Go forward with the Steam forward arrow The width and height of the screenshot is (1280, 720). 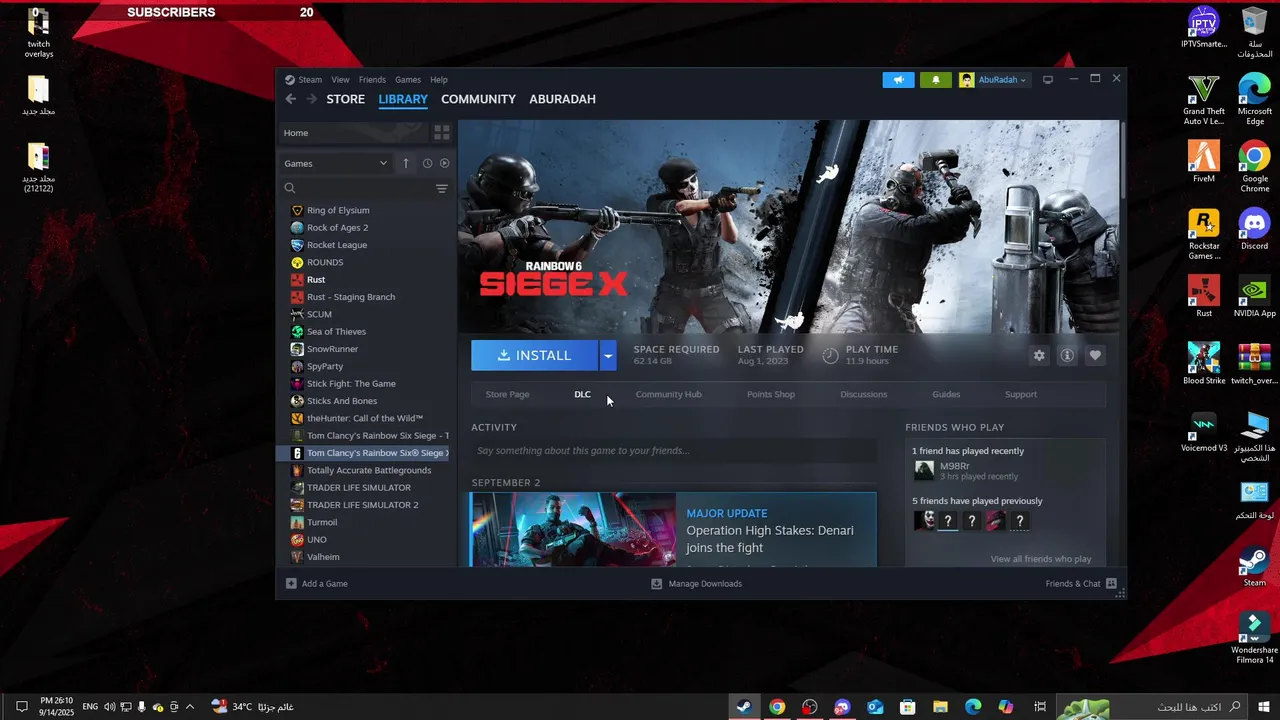point(312,99)
